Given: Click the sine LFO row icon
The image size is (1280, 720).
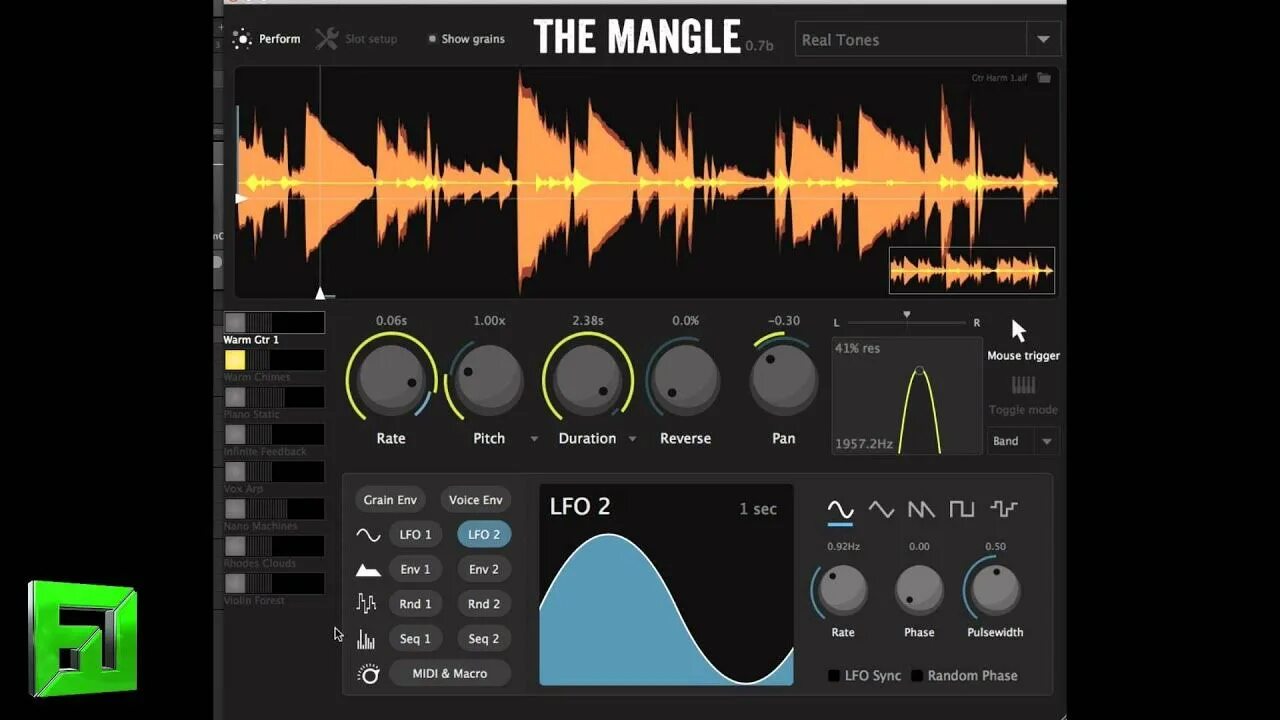Looking at the screenshot, I should tap(368, 535).
